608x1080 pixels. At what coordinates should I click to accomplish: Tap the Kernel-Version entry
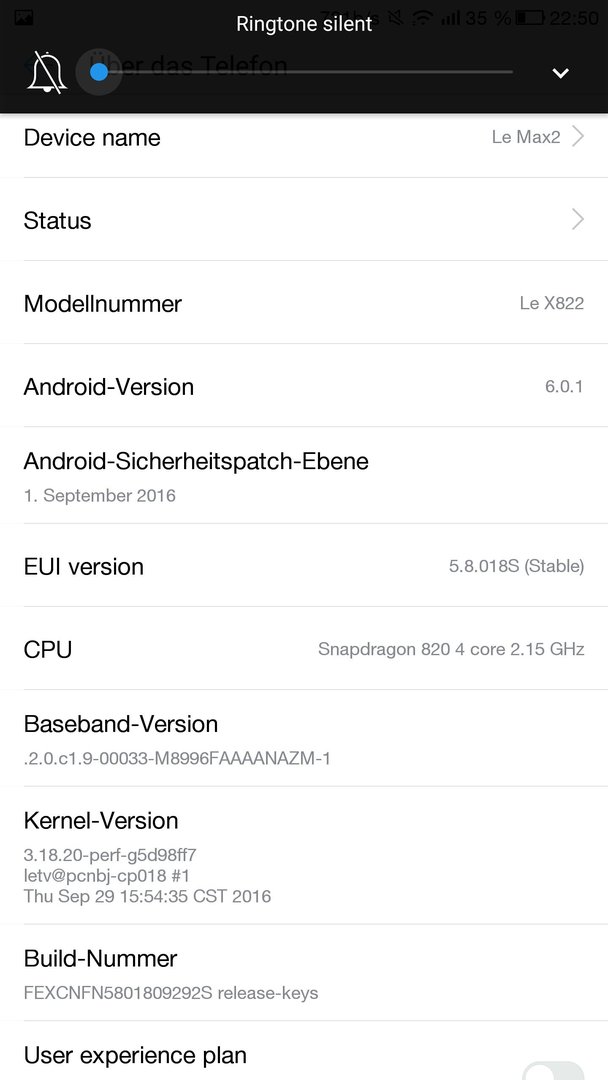click(304, 855)
